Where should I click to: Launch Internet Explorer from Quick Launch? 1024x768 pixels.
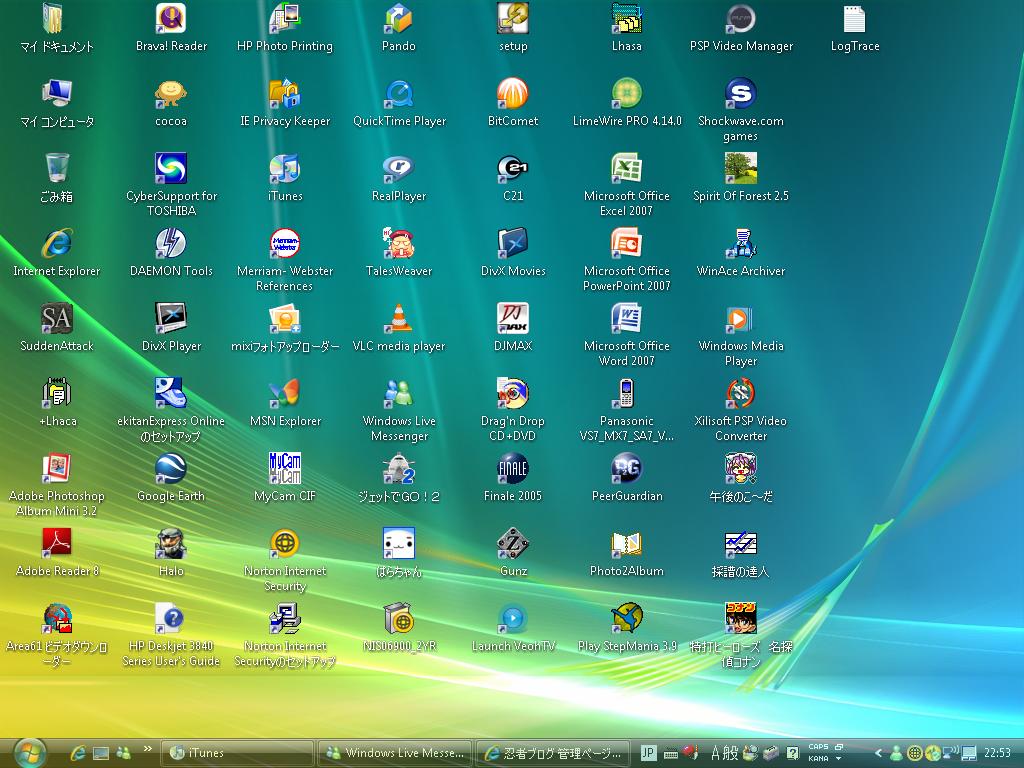pos(78,753)
